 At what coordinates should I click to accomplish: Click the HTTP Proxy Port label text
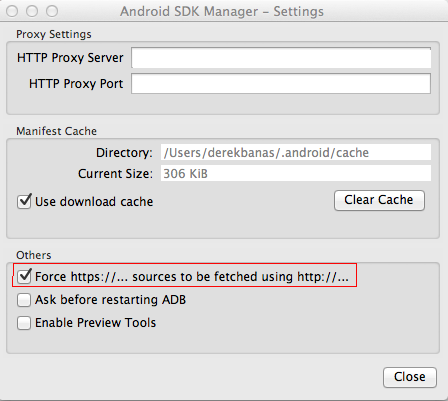point(76,84)
